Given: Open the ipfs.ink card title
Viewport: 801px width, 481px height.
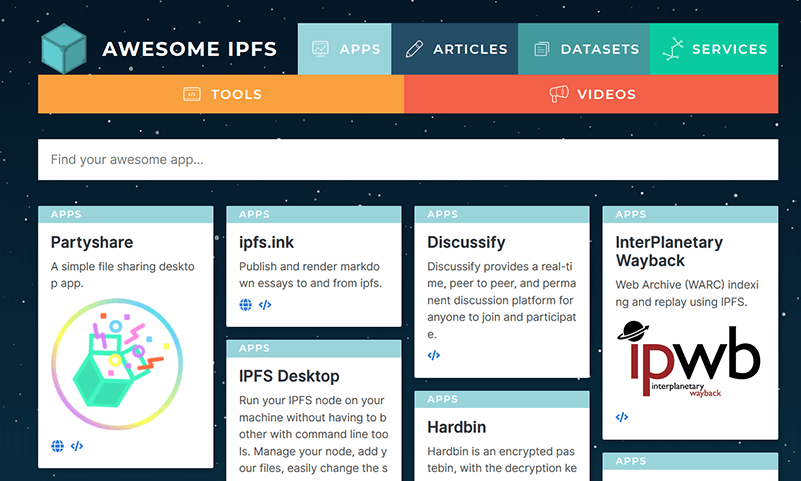Looking at the screenshot, I should (x=267, y=242).
